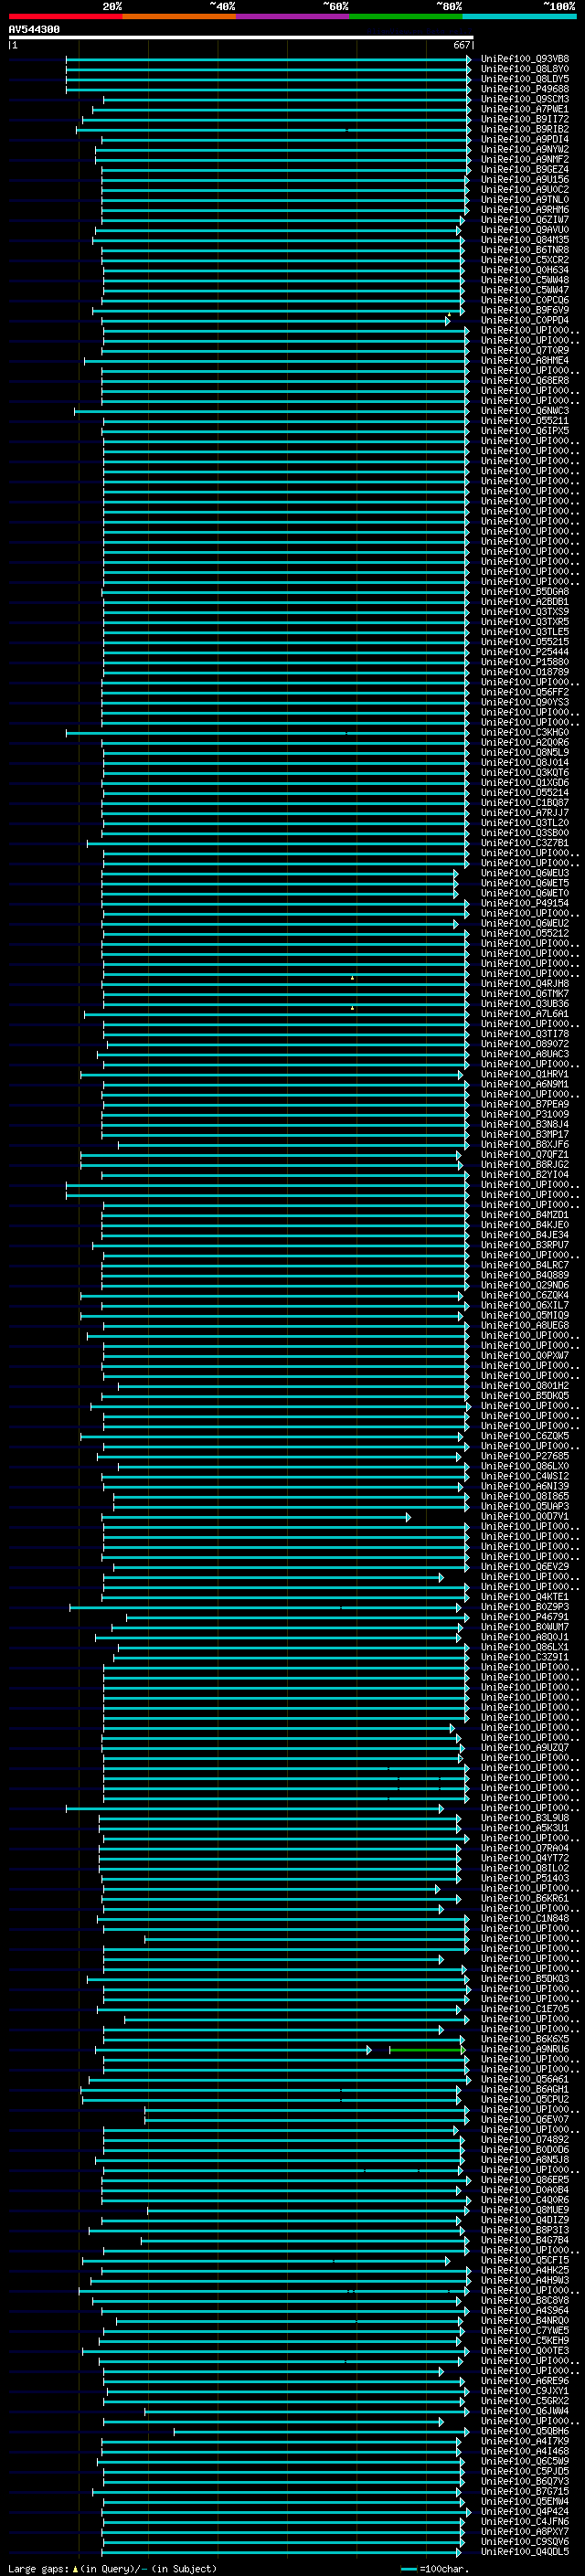The height and width of the screenshot is (2576, 585).
Task: Select hit label UniRef100_P25444
Action: click(525, 652)
